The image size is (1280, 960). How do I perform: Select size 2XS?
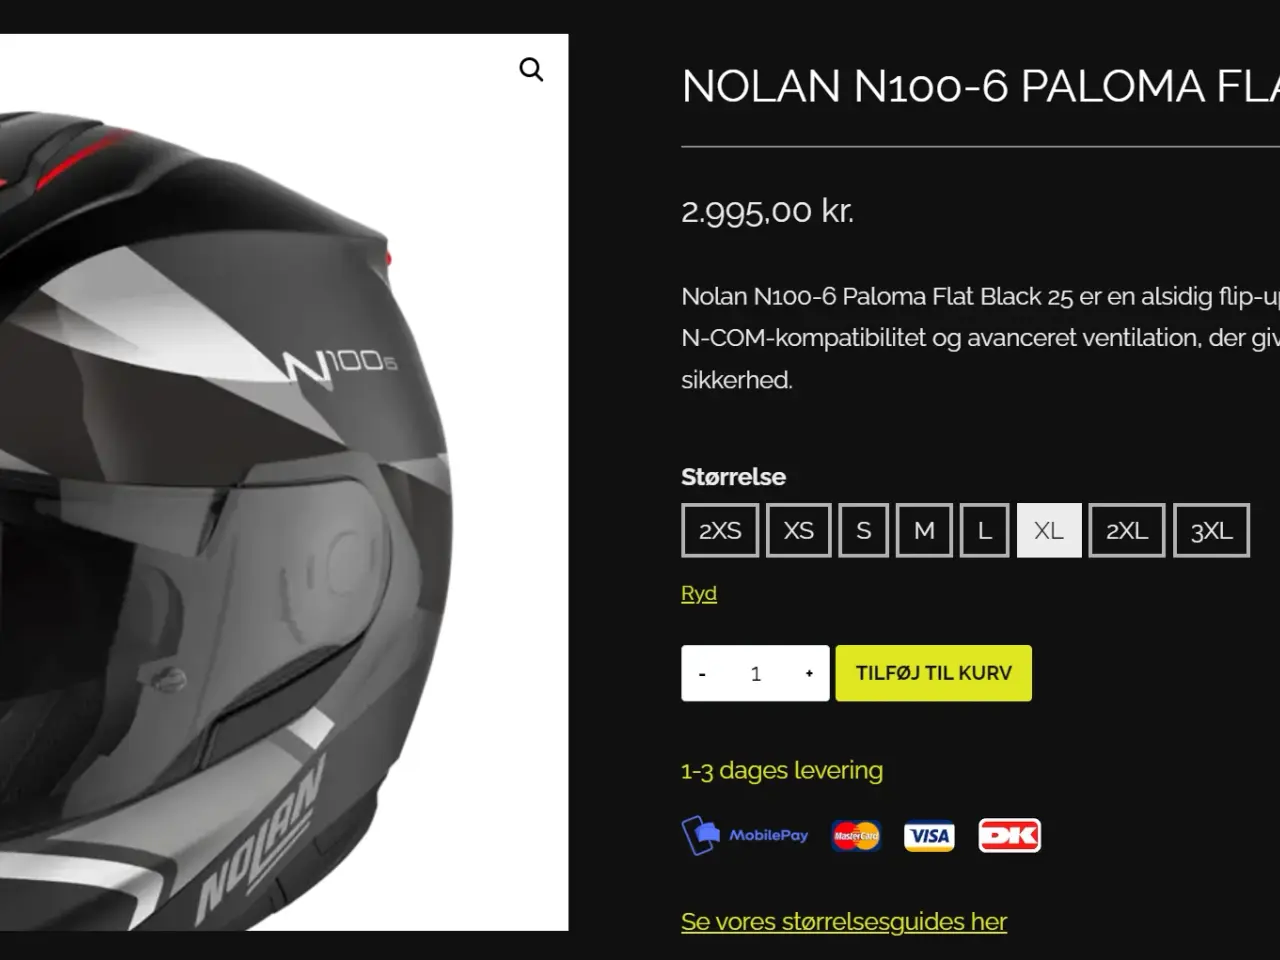click(720, 530)
